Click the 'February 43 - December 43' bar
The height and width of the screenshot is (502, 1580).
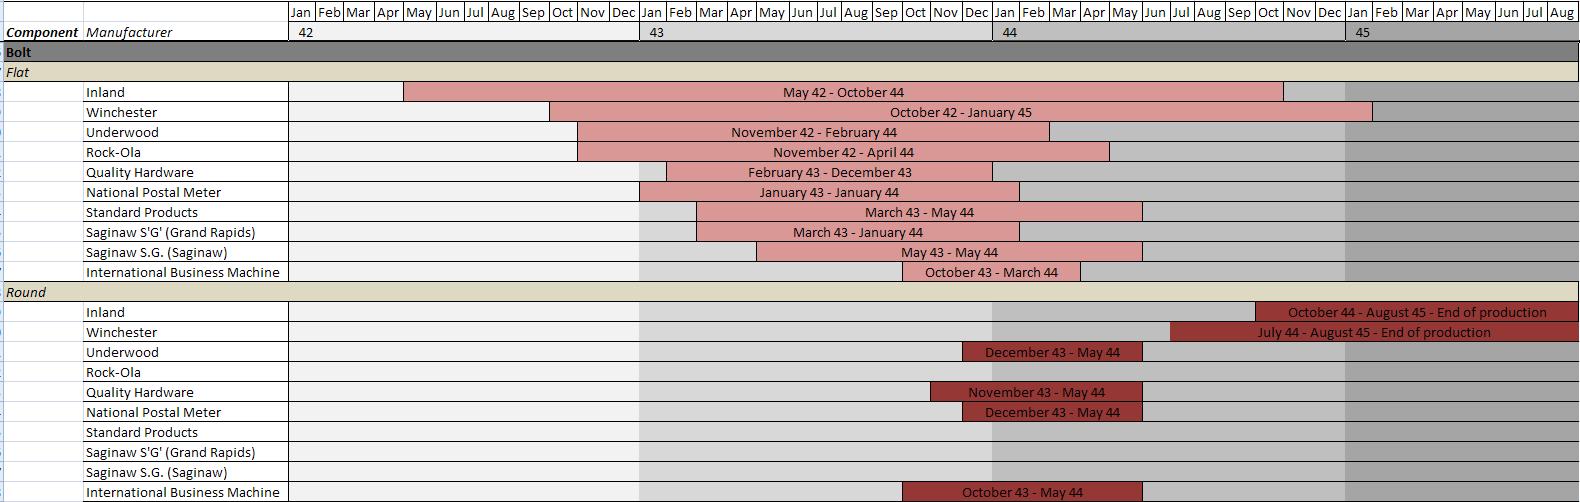[x=830, y=172]
